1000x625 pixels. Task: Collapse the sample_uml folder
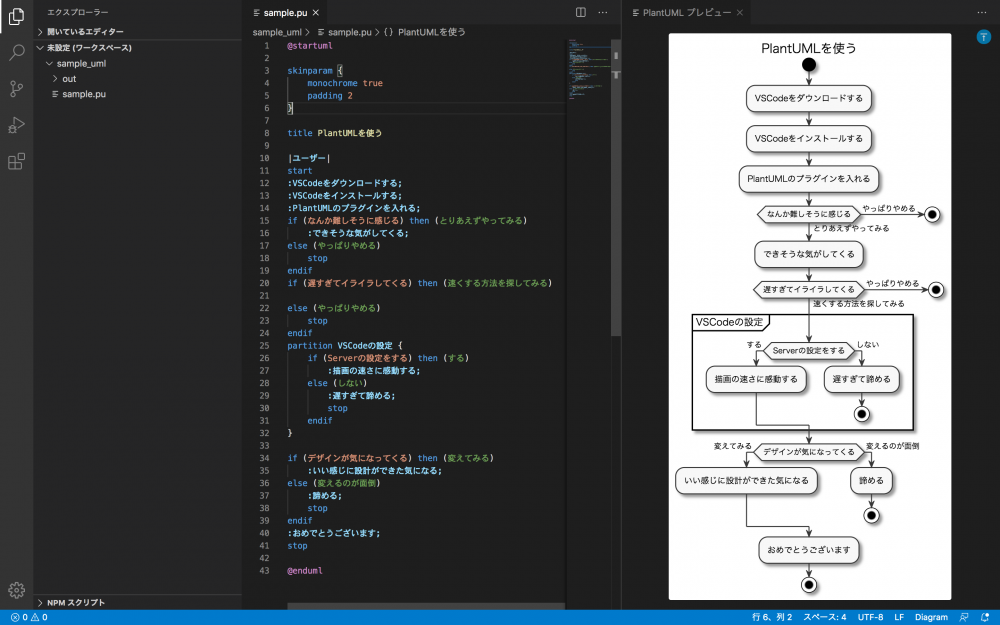click(81, 64)
